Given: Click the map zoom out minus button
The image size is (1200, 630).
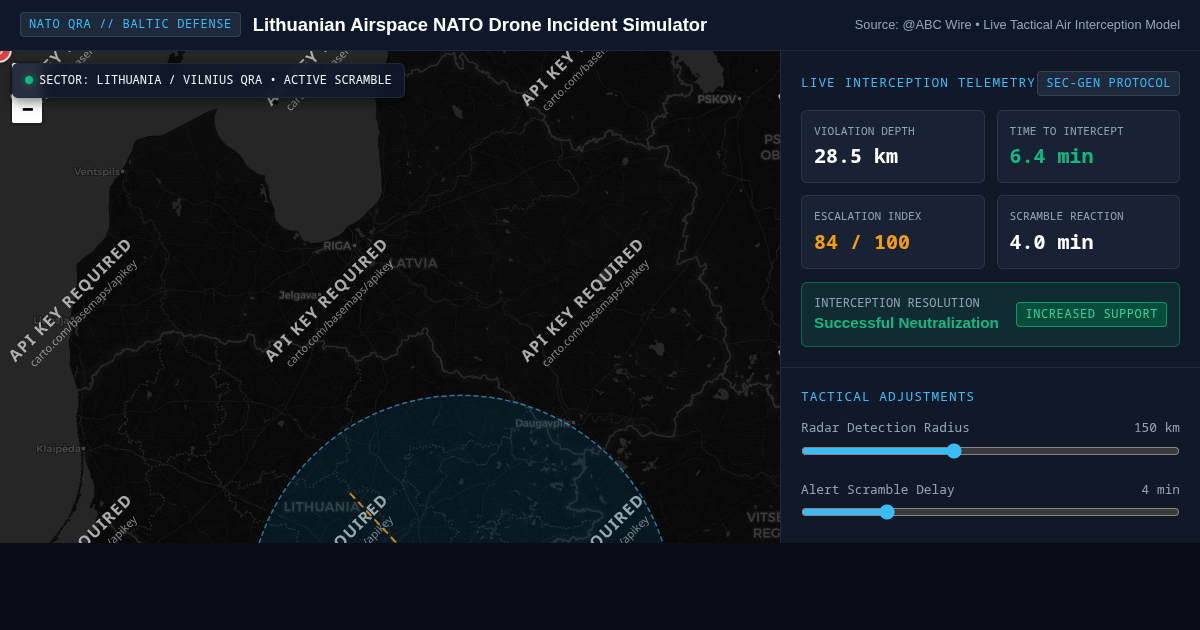Looking at the screenshot, I should click(27, 109).
